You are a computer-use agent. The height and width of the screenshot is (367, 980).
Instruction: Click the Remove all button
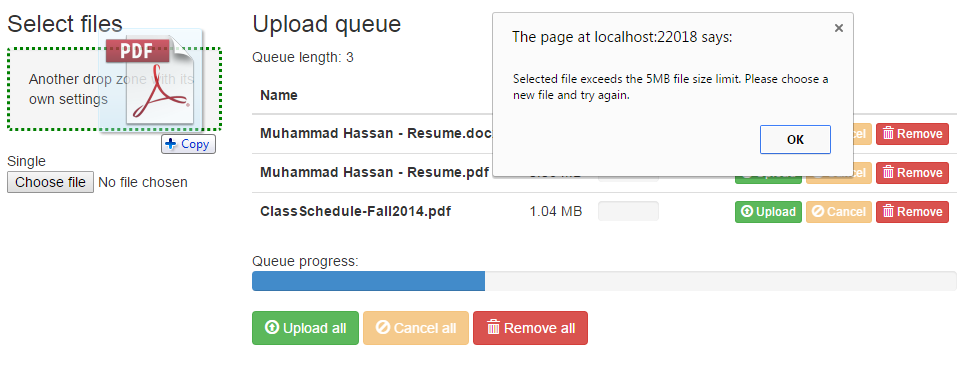[530, 328]
